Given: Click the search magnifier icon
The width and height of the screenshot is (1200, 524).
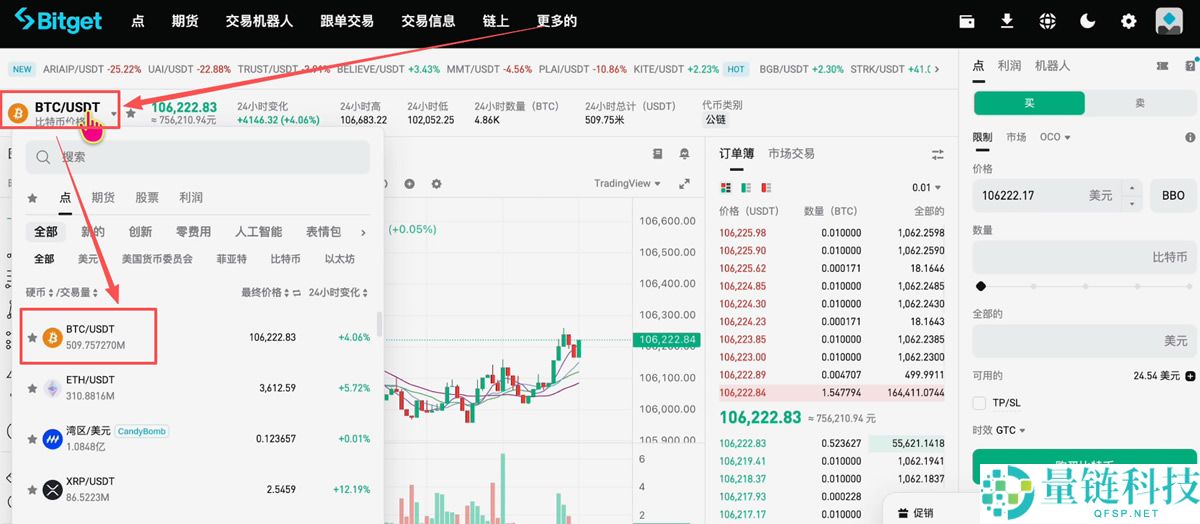Looking at the screenshot, I should click(44, 157).
